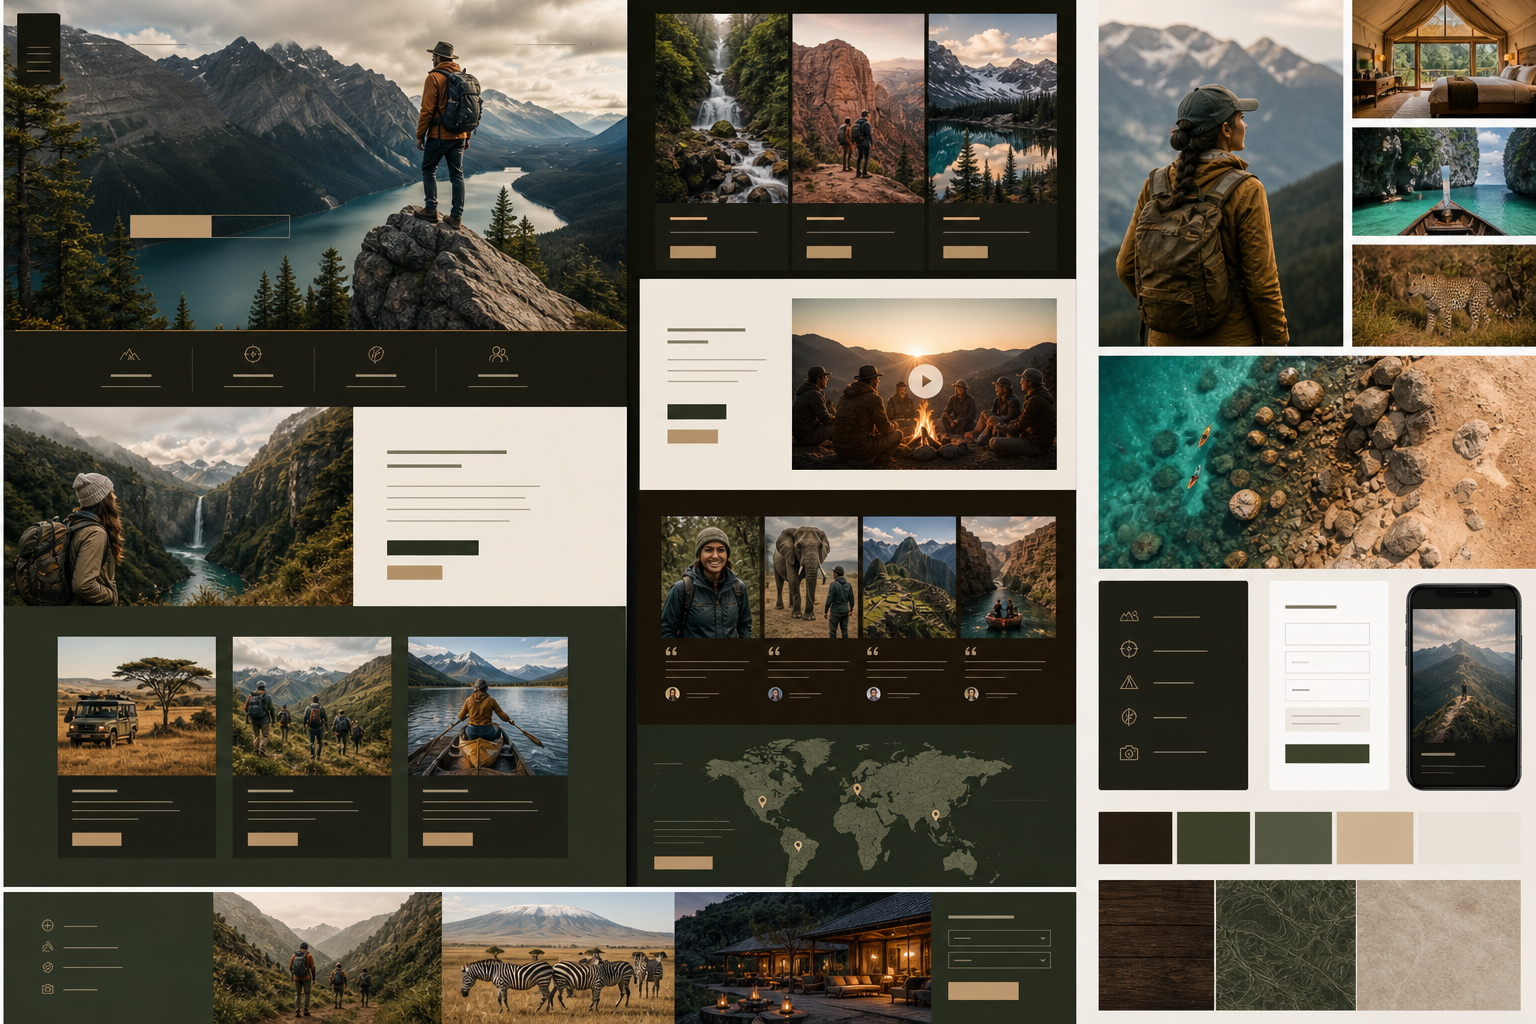
Task: Click the map pin over South America
Action: pyautogui.click(x=798, y=846)
